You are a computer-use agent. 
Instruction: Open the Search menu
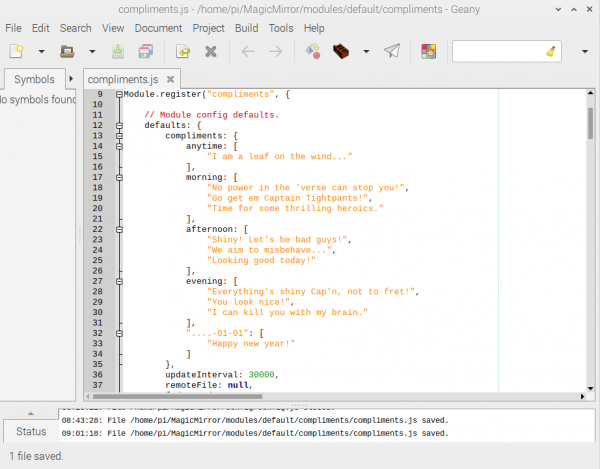(75, 28)
